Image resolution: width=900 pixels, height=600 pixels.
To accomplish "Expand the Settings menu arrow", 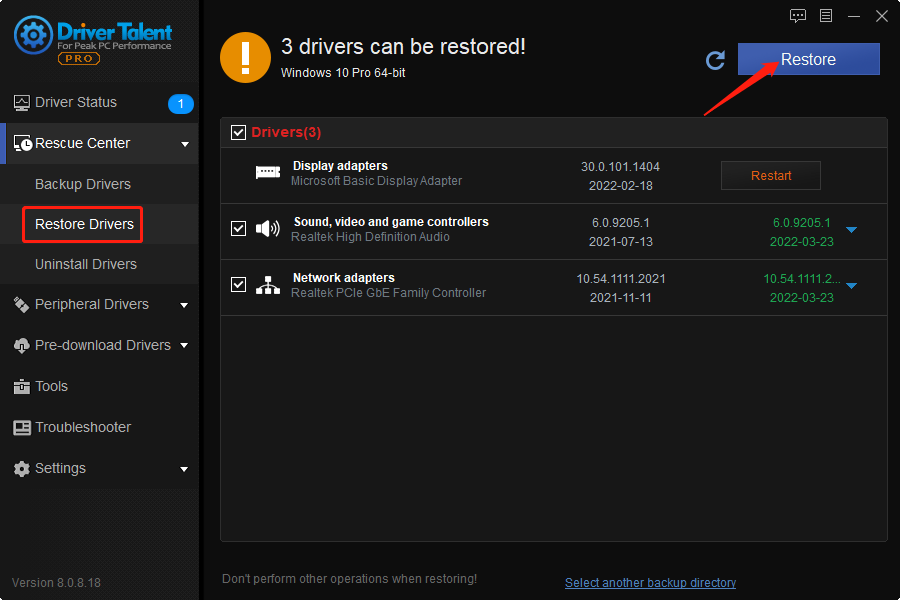I will pyautogui.click(x=184, y=469).
